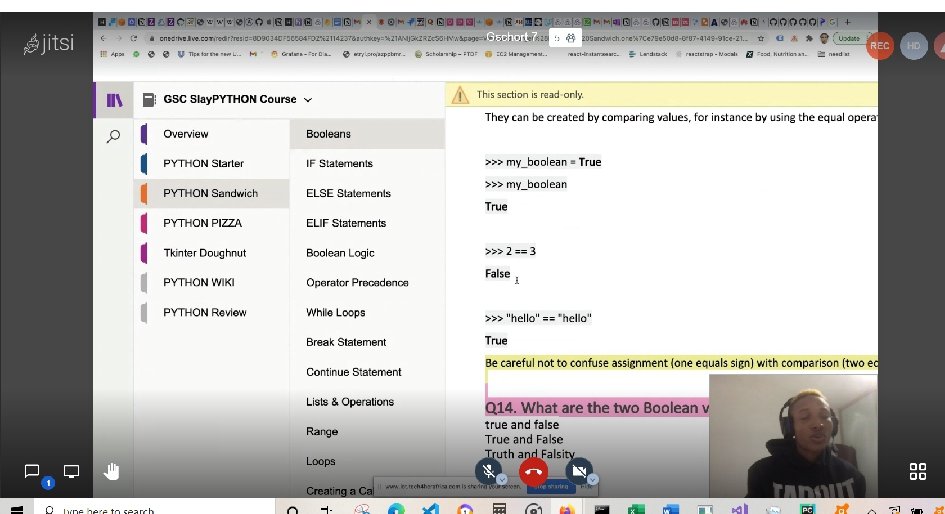This screenshot has width=945, height=514.
Task: Click the presenter's self-view video thumbnail
Action: point(793,436)
